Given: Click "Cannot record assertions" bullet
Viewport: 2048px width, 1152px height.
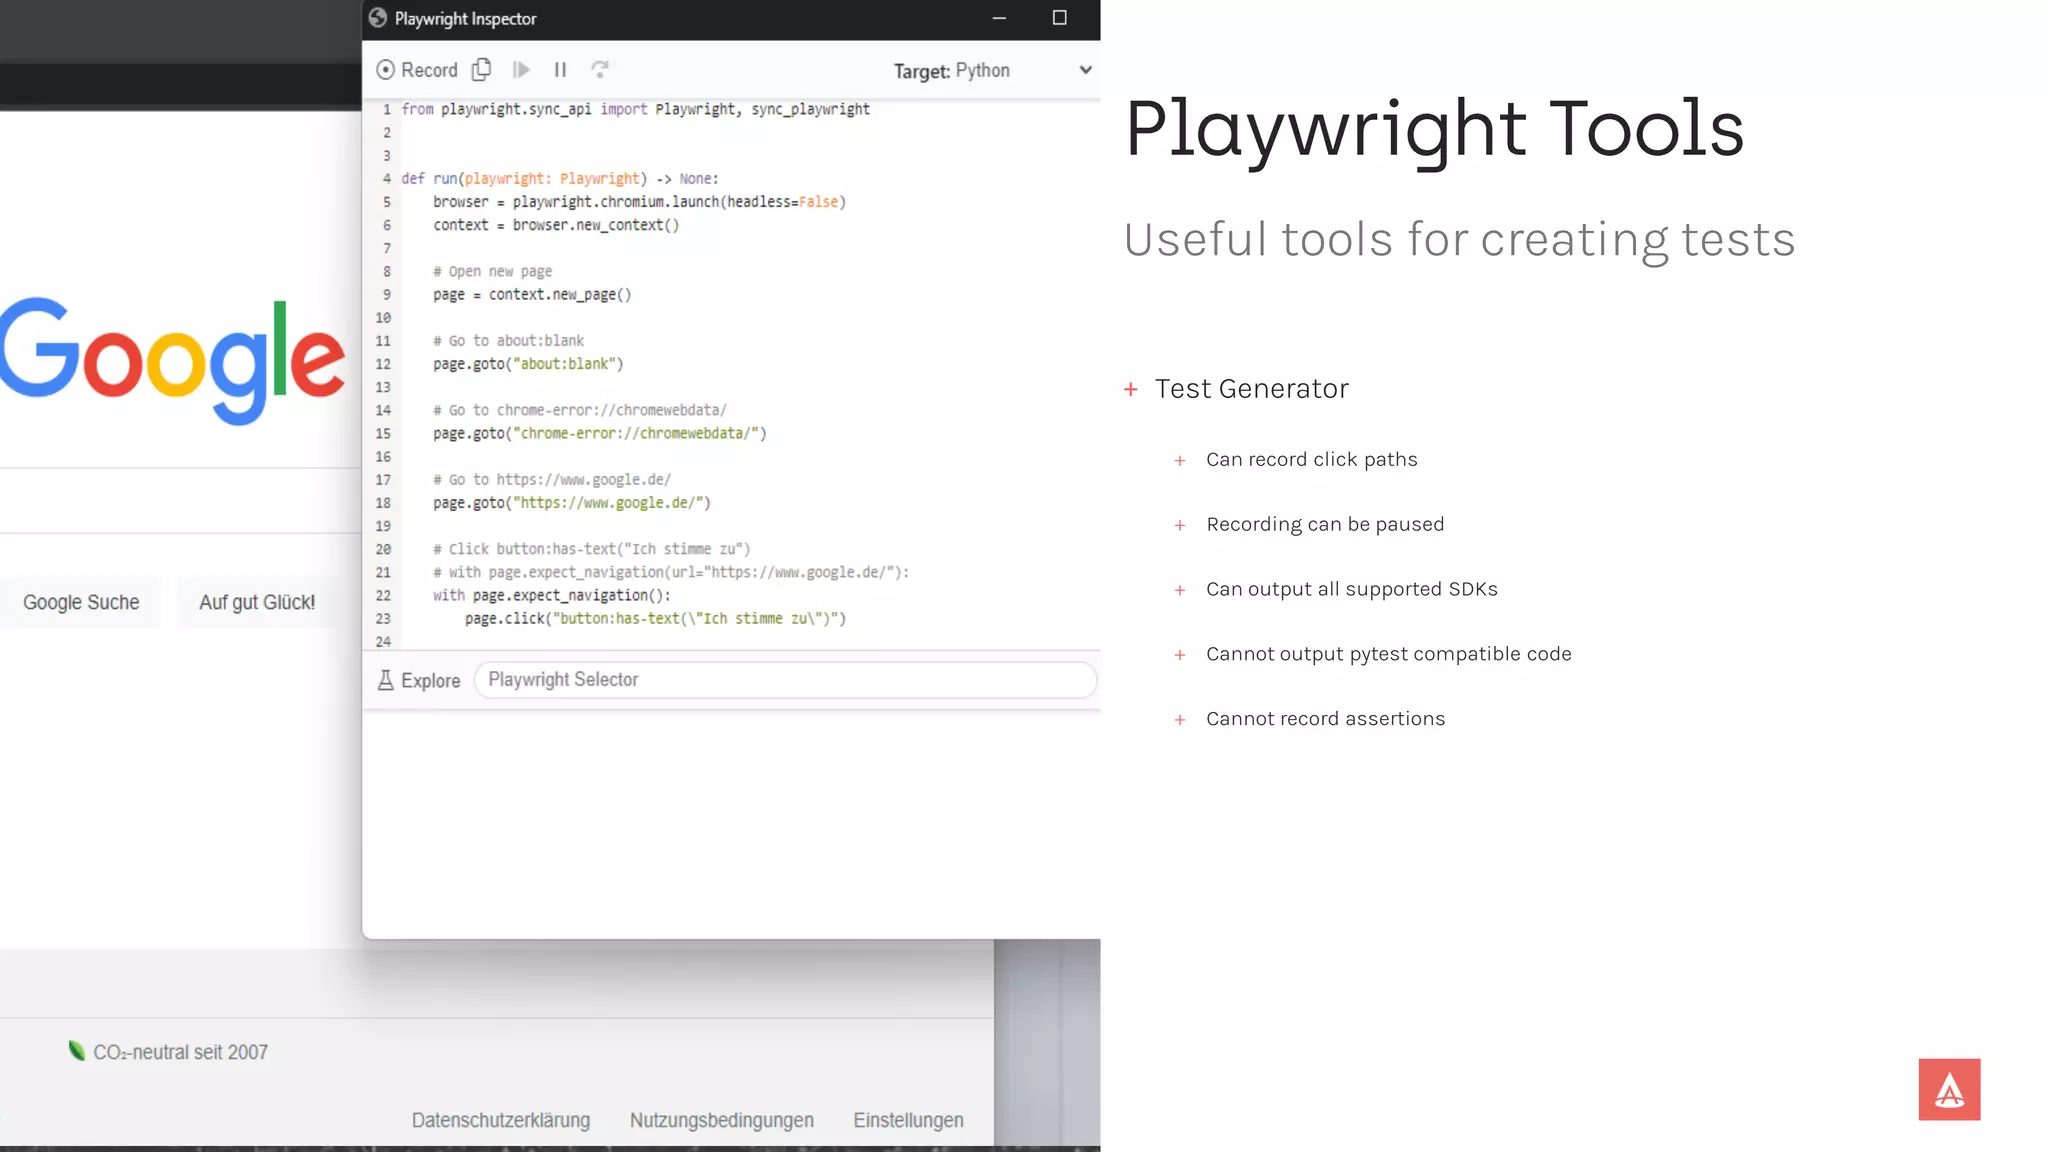Looking at the screenshot, I should click(1326, 720).
